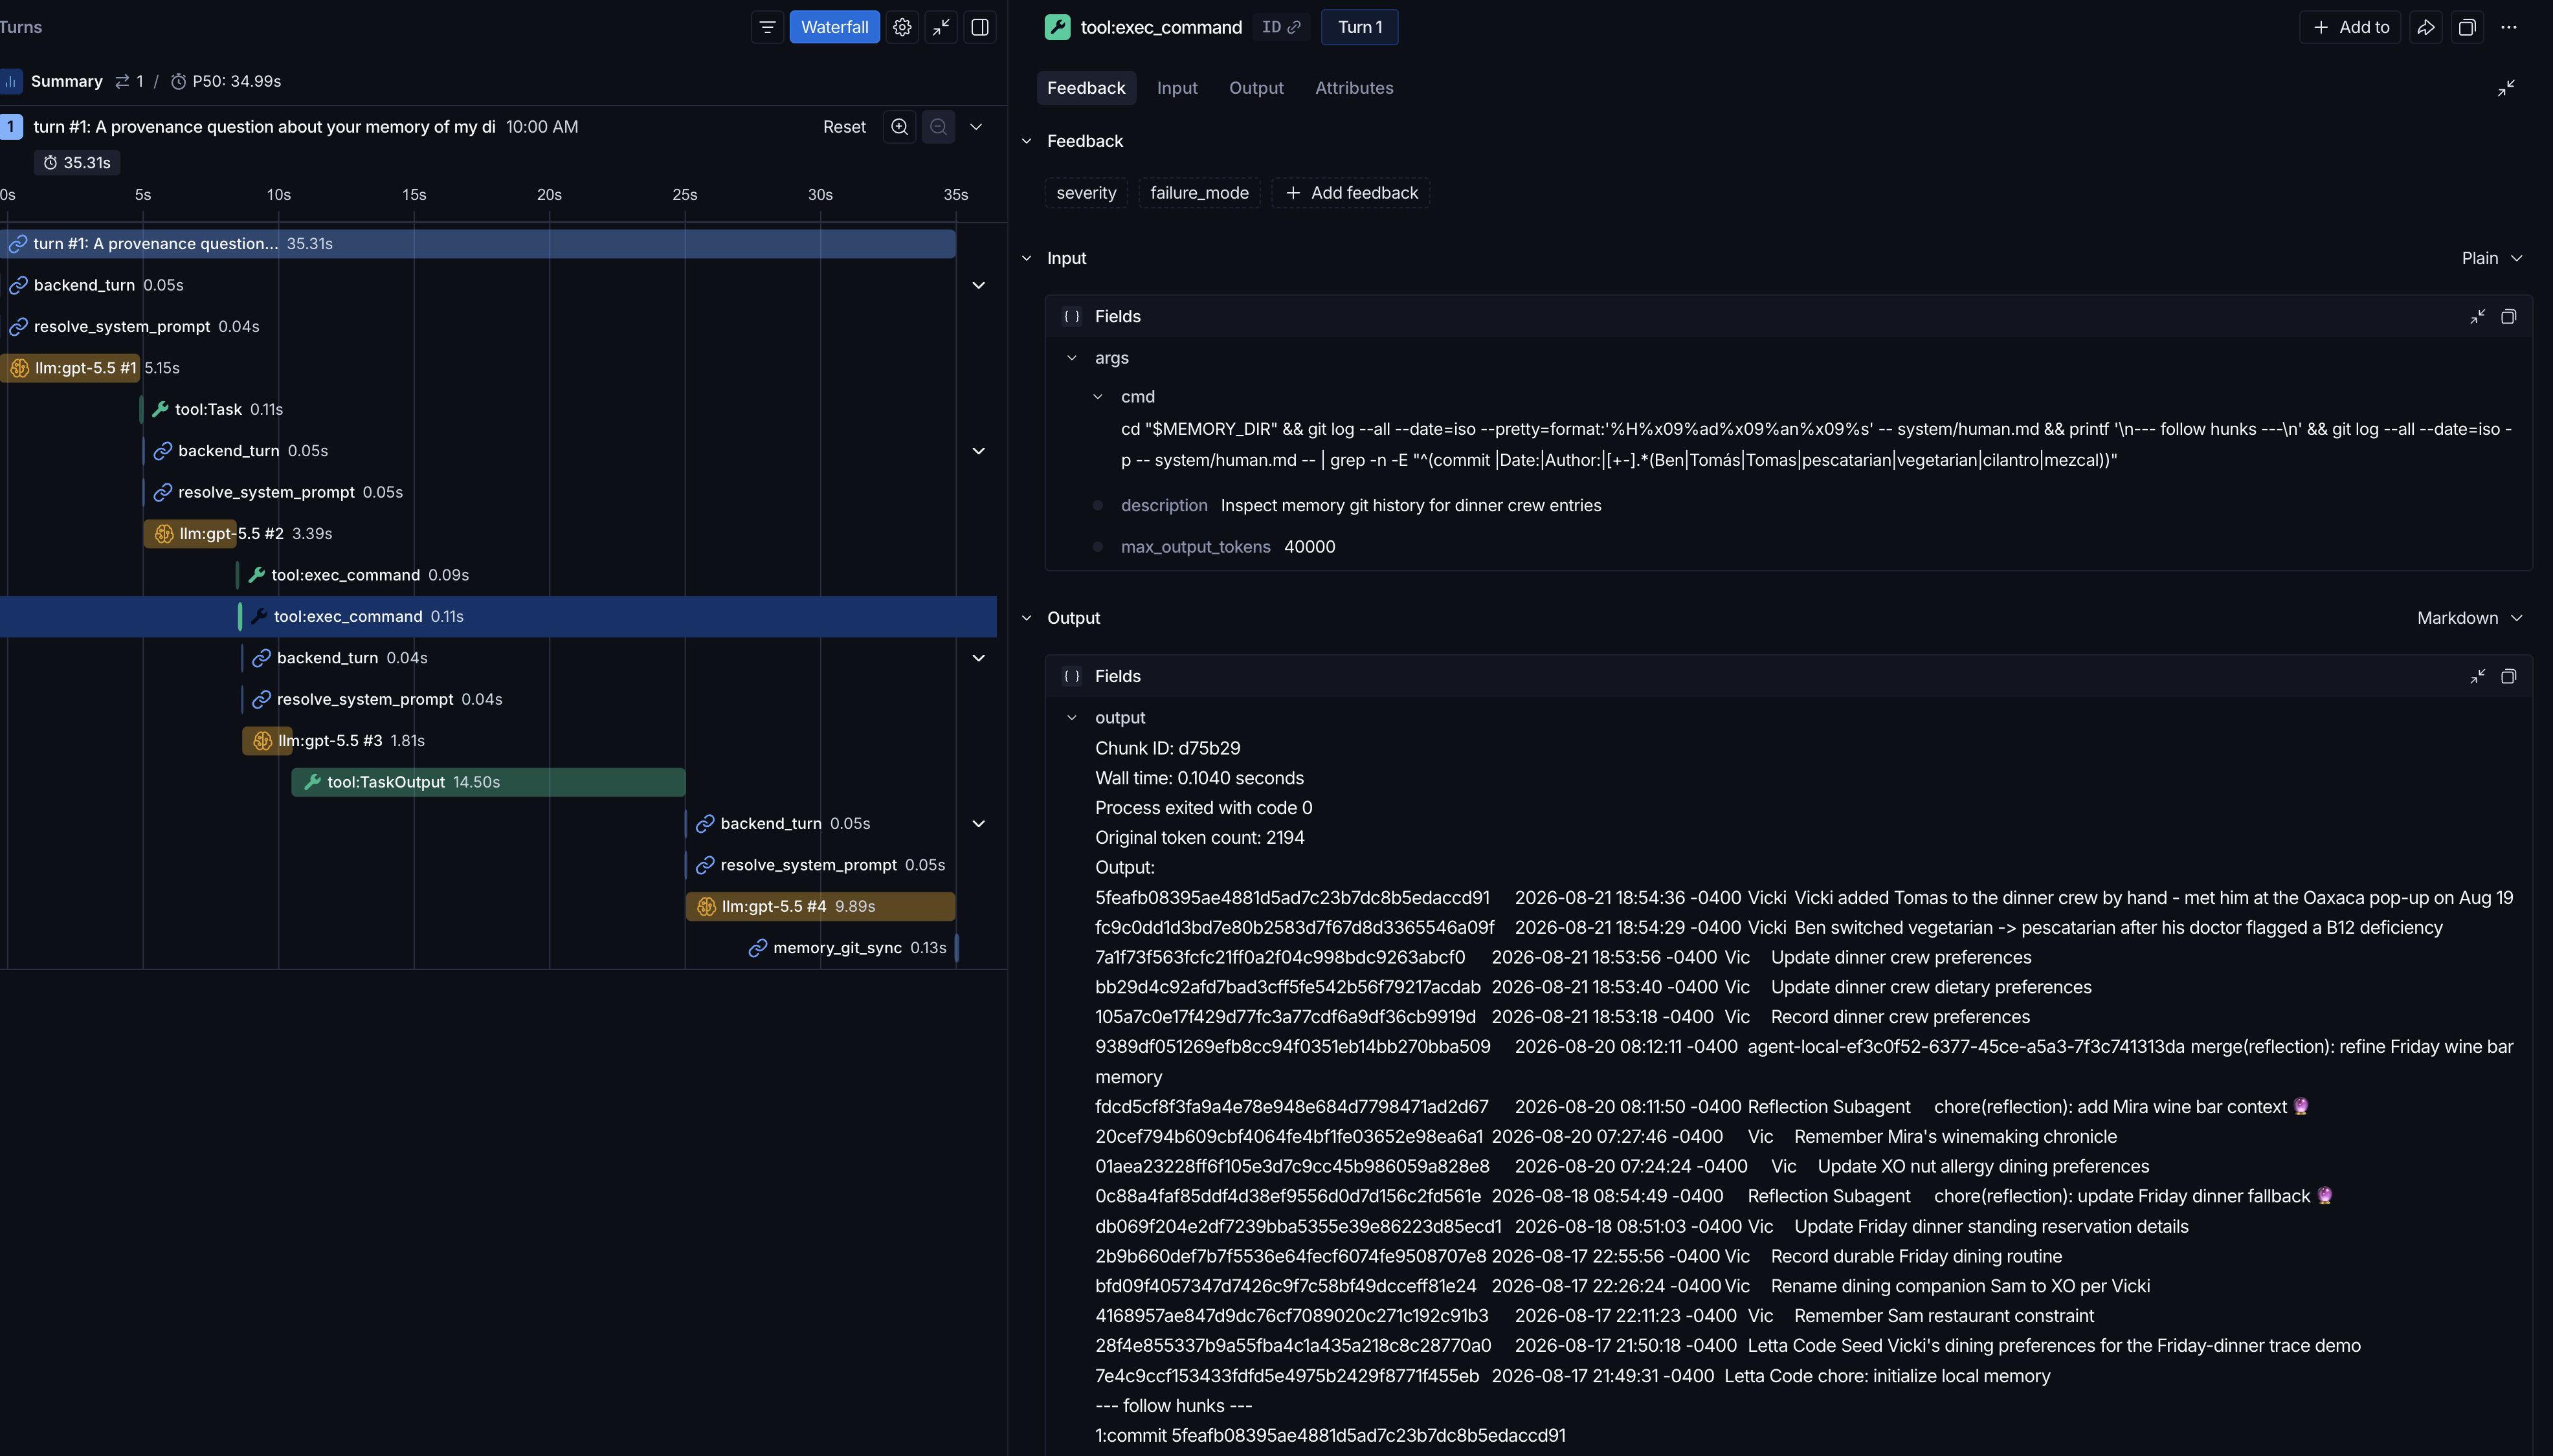Open the Plain format dropdown
2553x1456 pixels.
click(2492, 258)
